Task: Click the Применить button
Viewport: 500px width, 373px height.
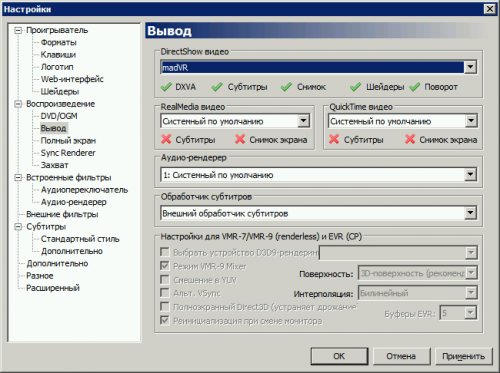Action: [x=463, y=356]
